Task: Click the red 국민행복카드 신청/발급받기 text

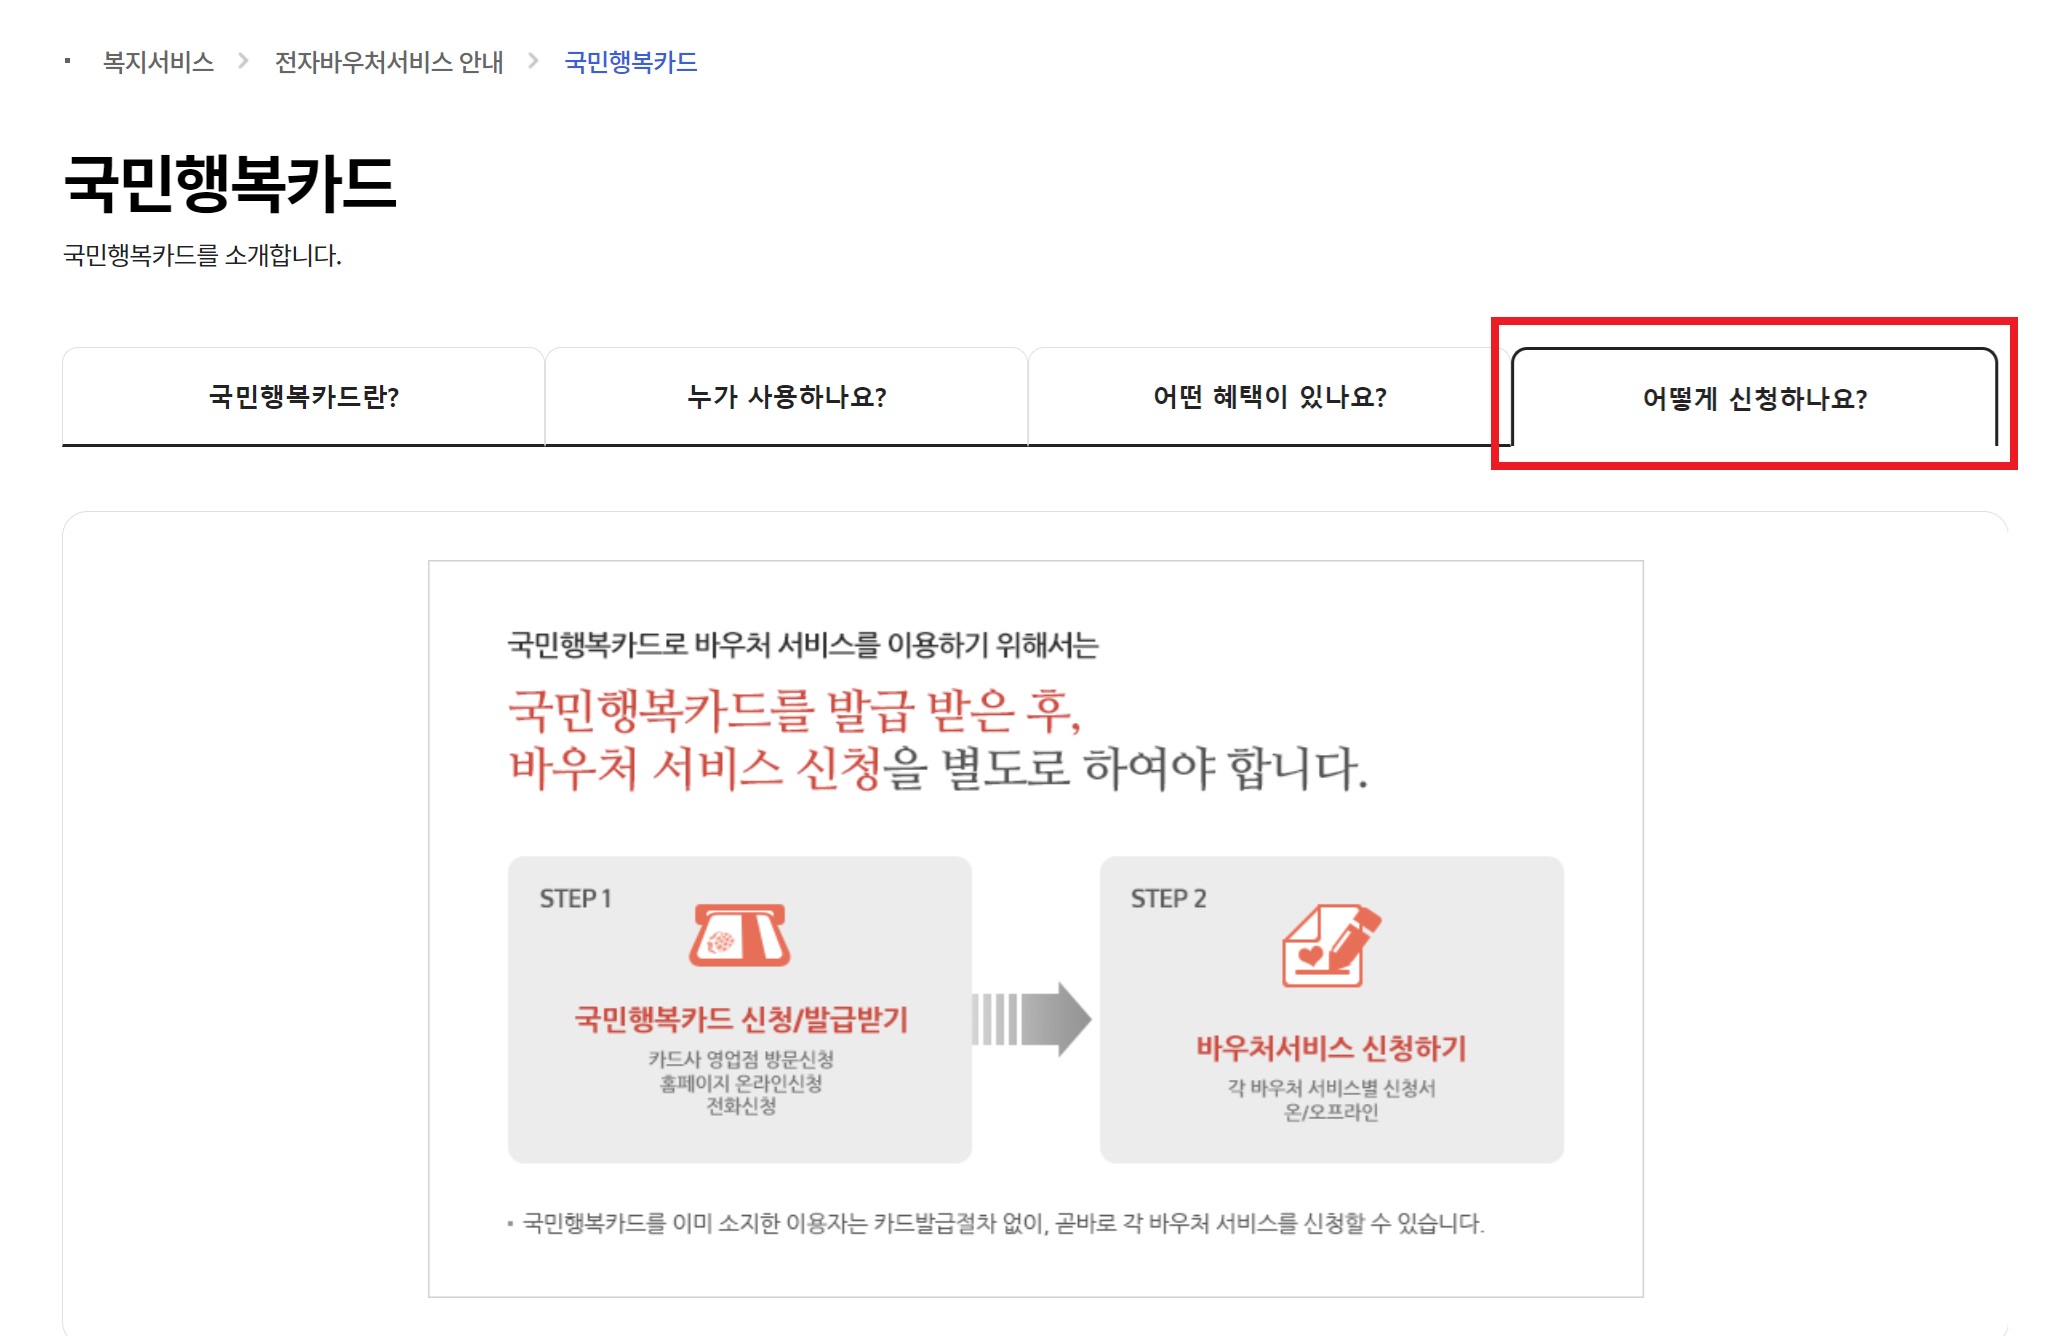Action: tap(740, 1019)
